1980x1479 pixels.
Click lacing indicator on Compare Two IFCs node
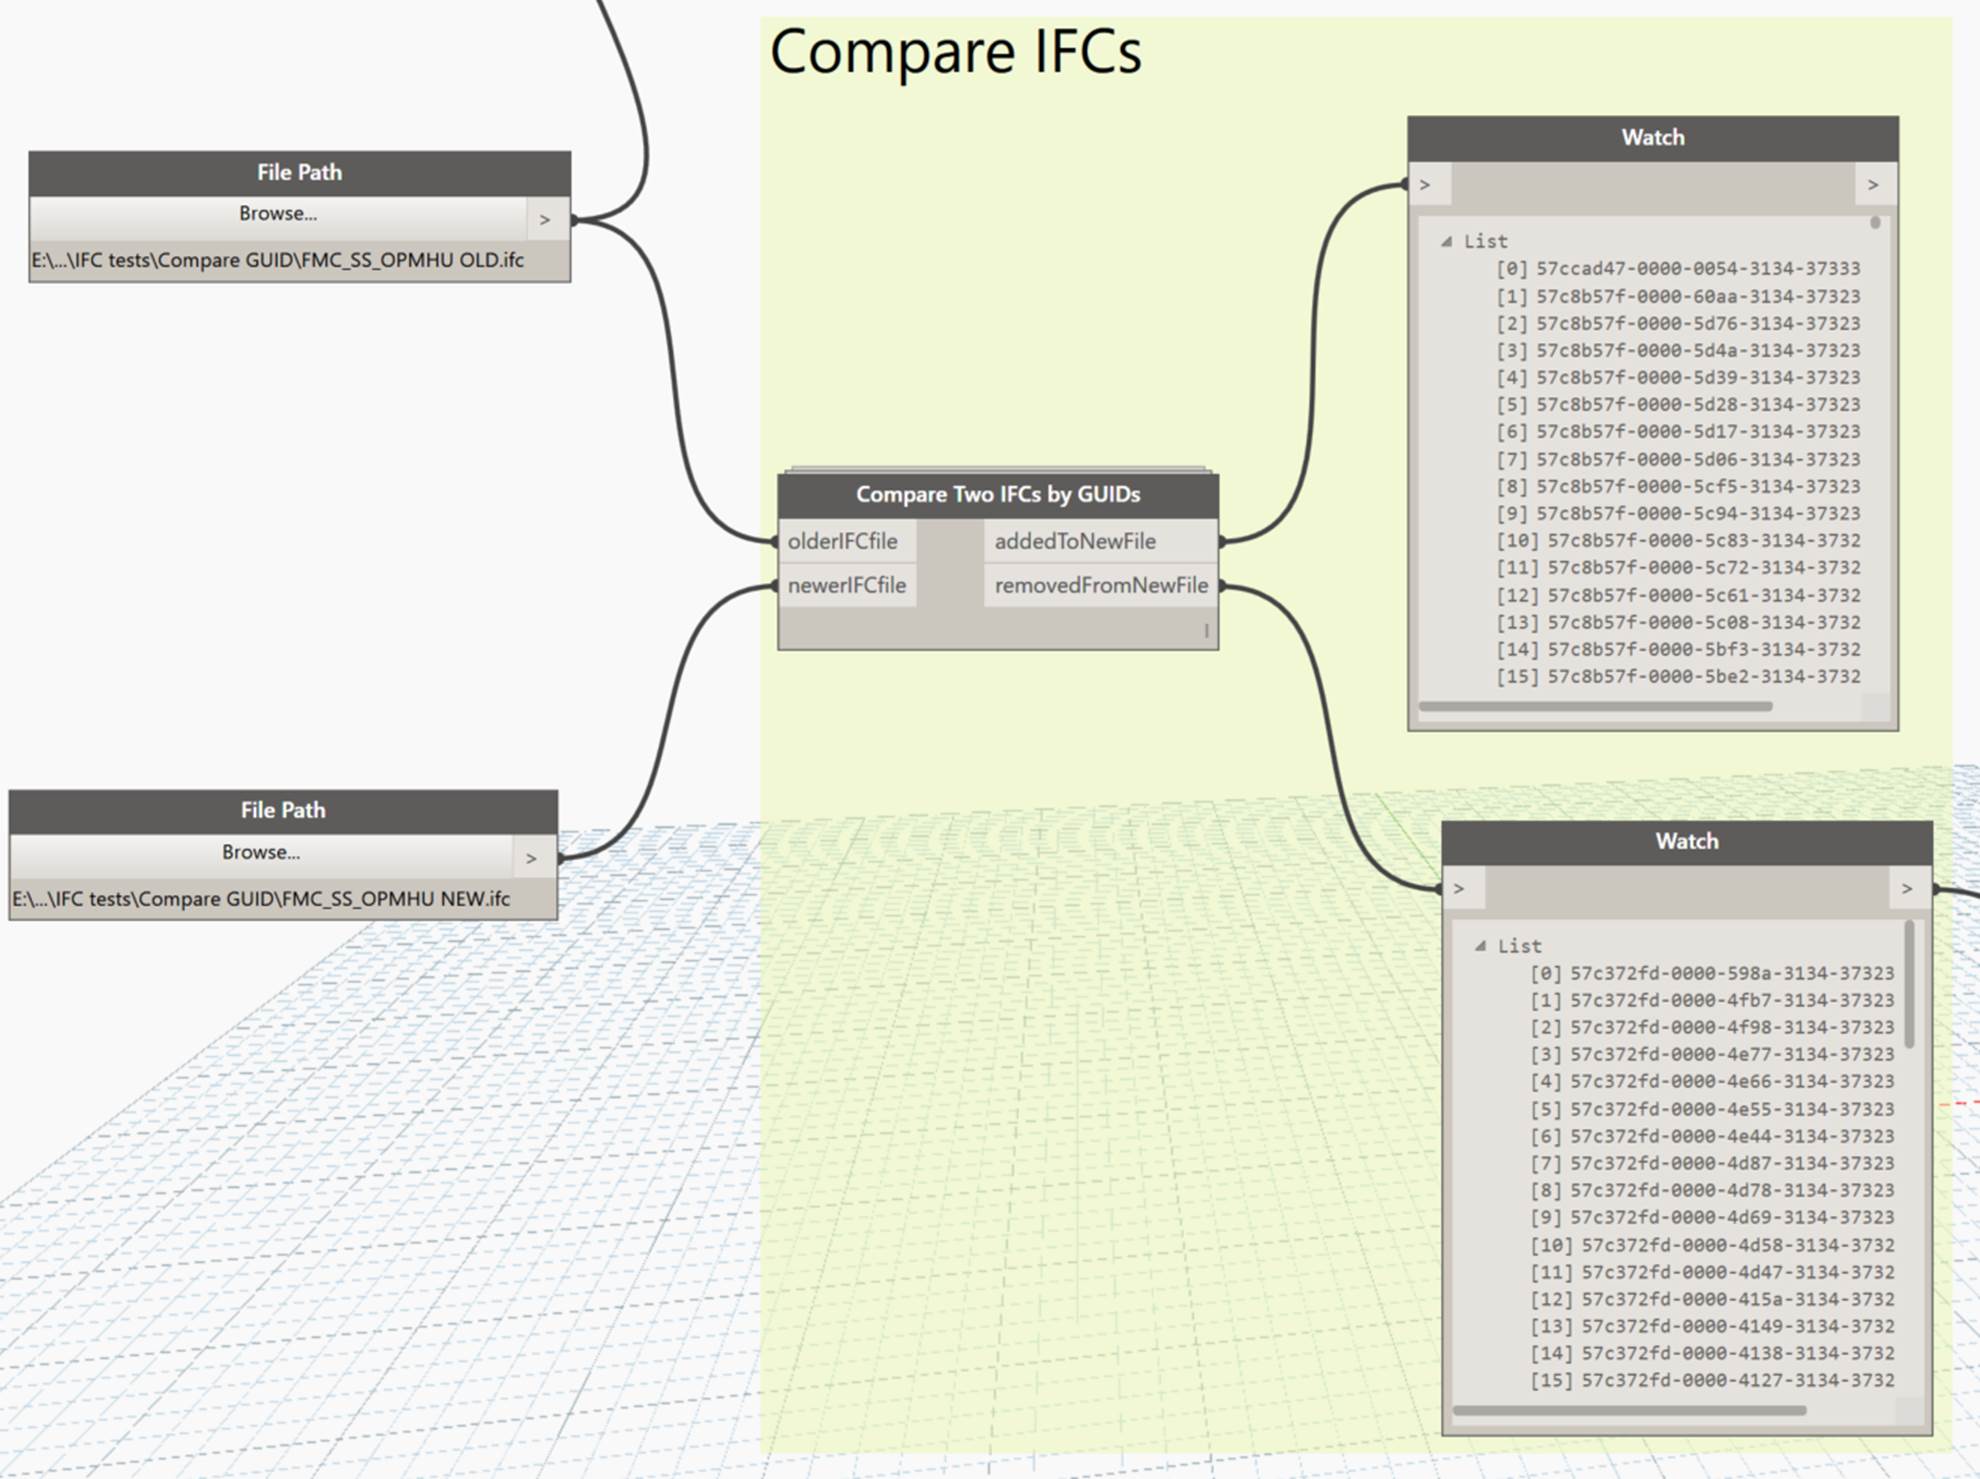1206,630
